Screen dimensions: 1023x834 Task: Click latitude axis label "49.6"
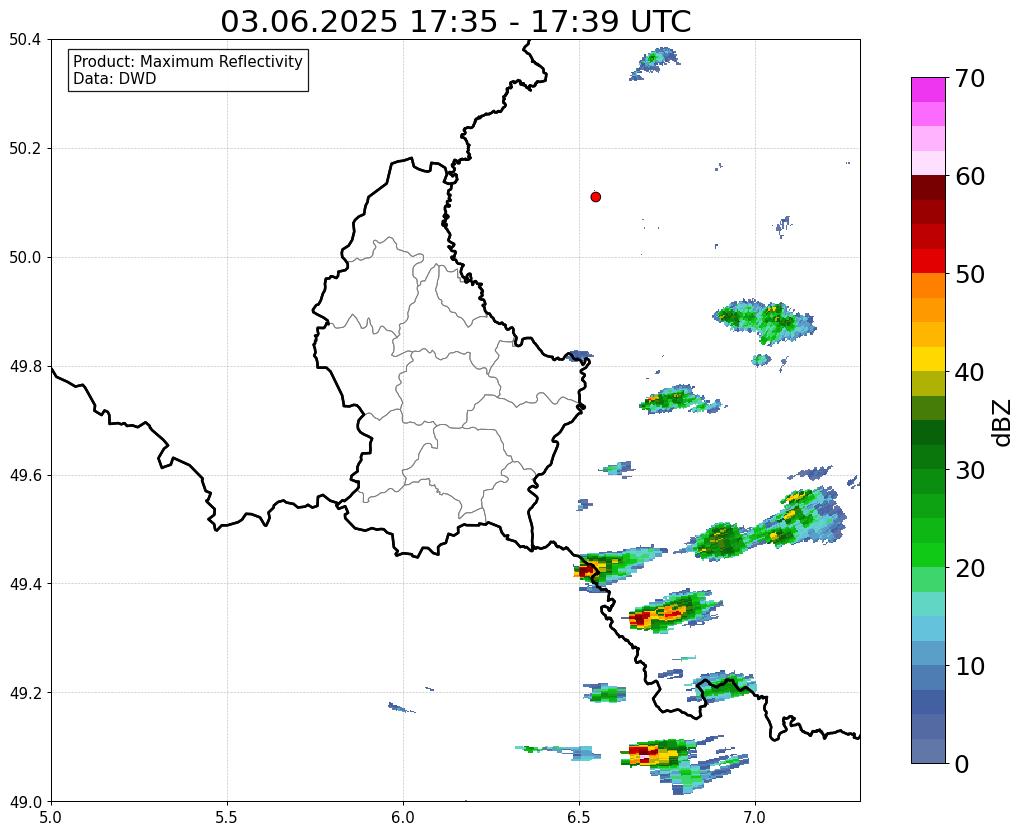pyautogui.click(x=25, y=476)
